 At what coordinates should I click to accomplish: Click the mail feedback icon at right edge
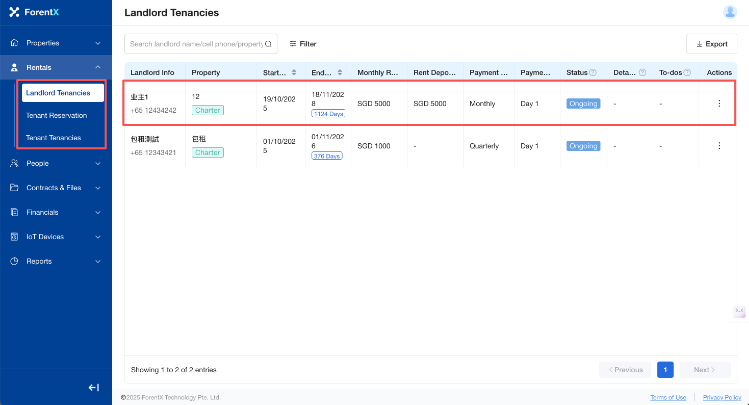[x=740, y=312]
